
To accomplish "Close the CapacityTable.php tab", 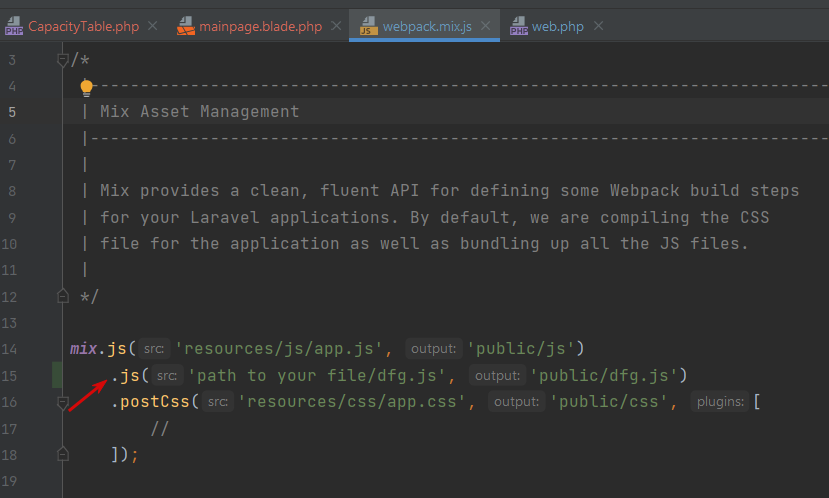I will point(153,26).
